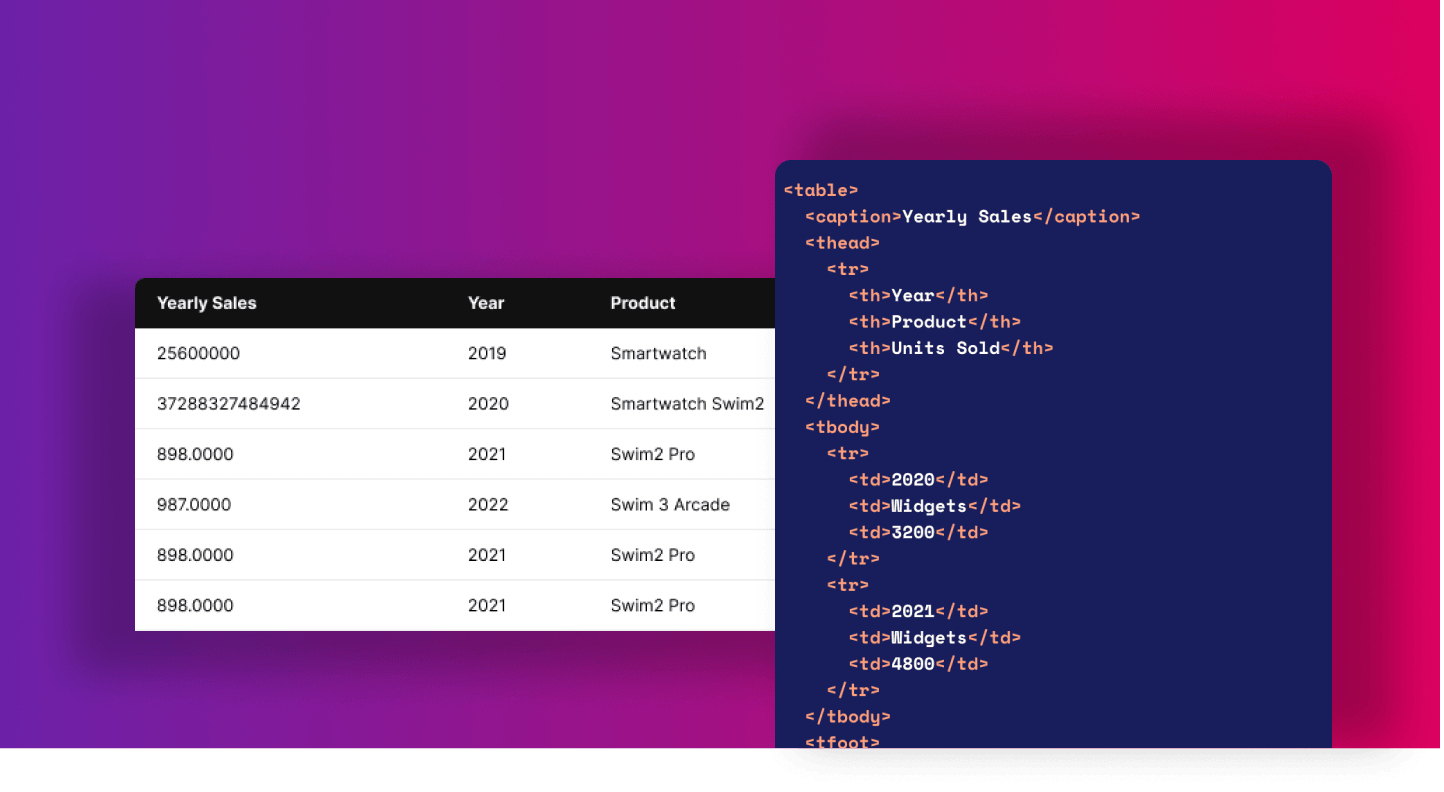
Task: Click the "Product" table column header
Action: click(x=643, y=303)
